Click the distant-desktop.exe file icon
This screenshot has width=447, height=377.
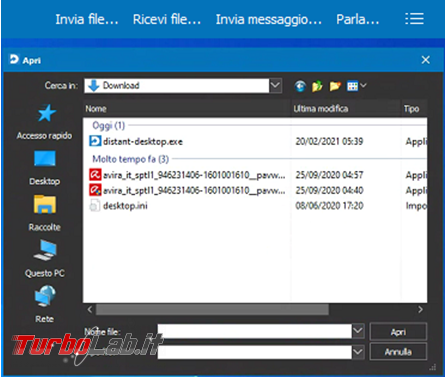coord(95,141)
